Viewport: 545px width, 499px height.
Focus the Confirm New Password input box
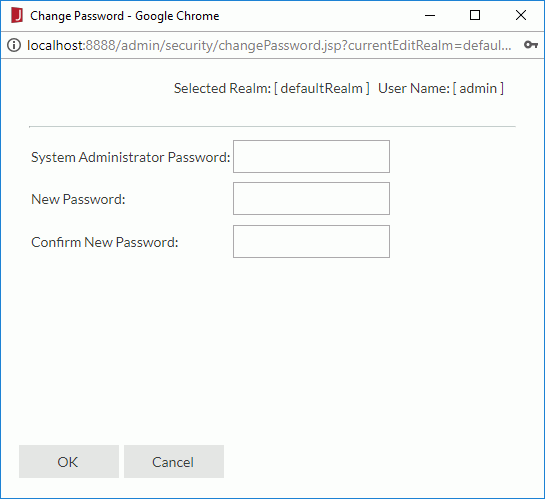point(311,242)
